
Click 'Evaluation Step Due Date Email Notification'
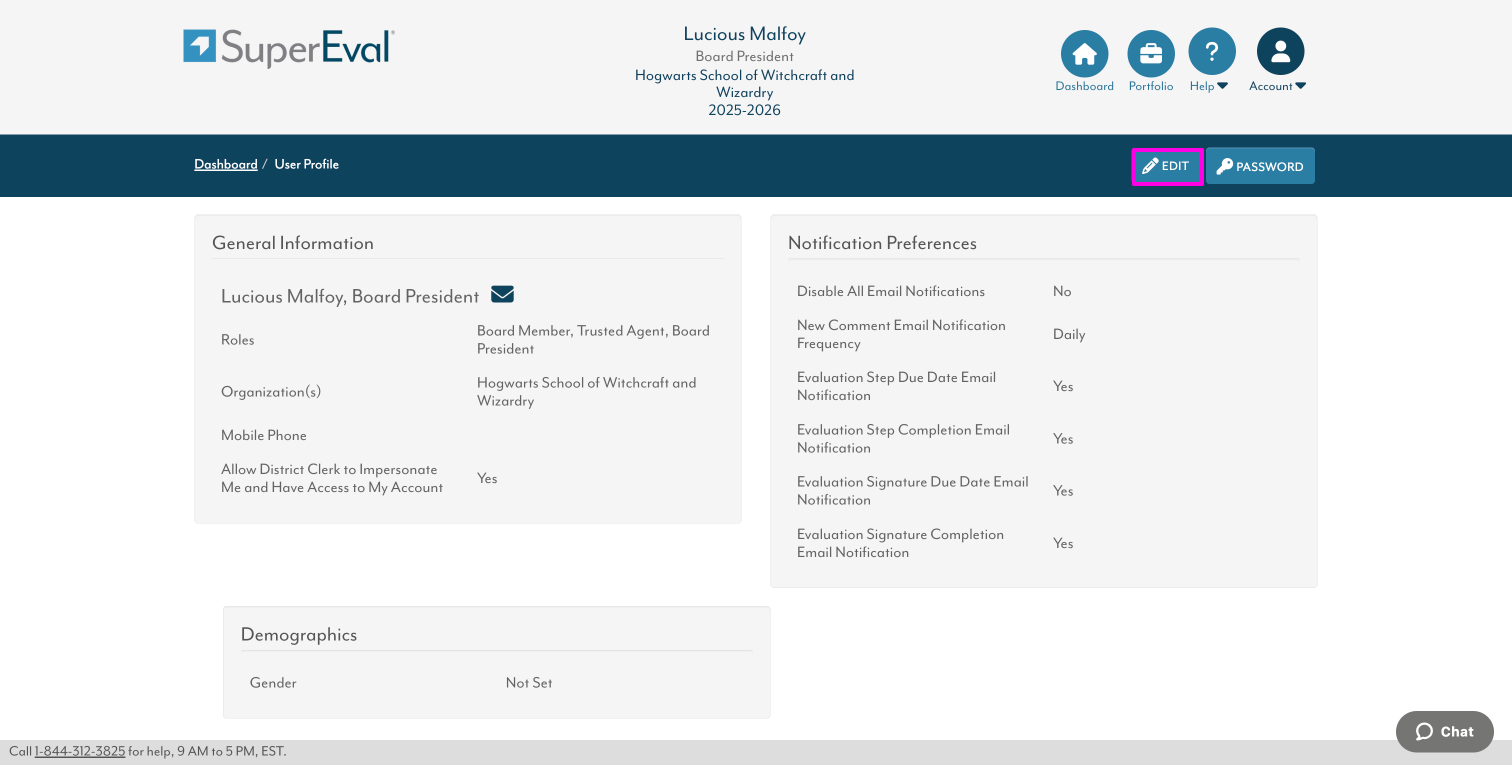click(897, 387)
